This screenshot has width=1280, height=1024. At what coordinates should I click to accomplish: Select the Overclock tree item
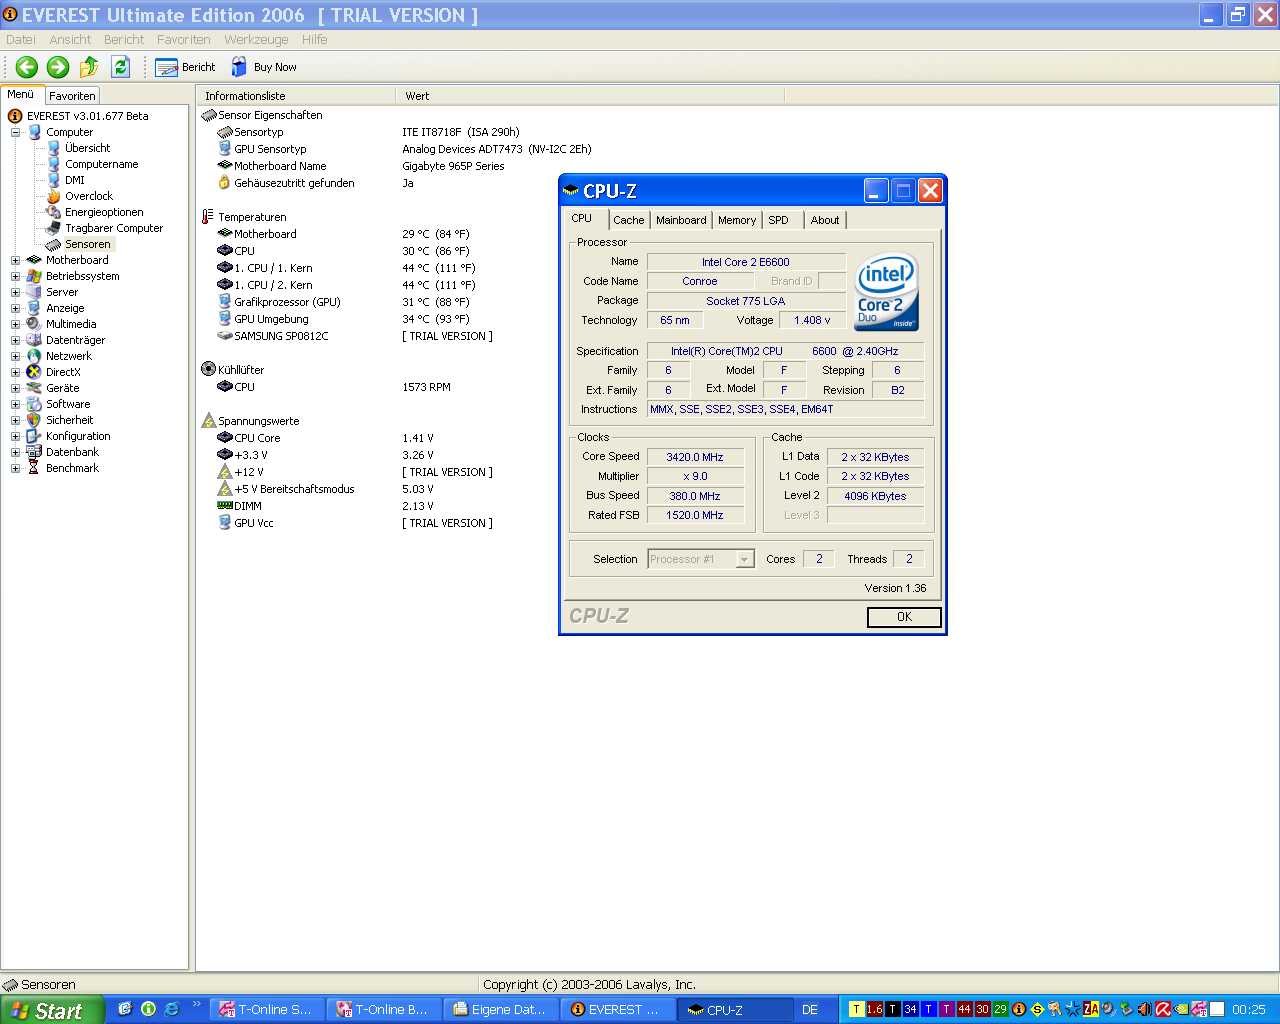(x=89, y=196)
